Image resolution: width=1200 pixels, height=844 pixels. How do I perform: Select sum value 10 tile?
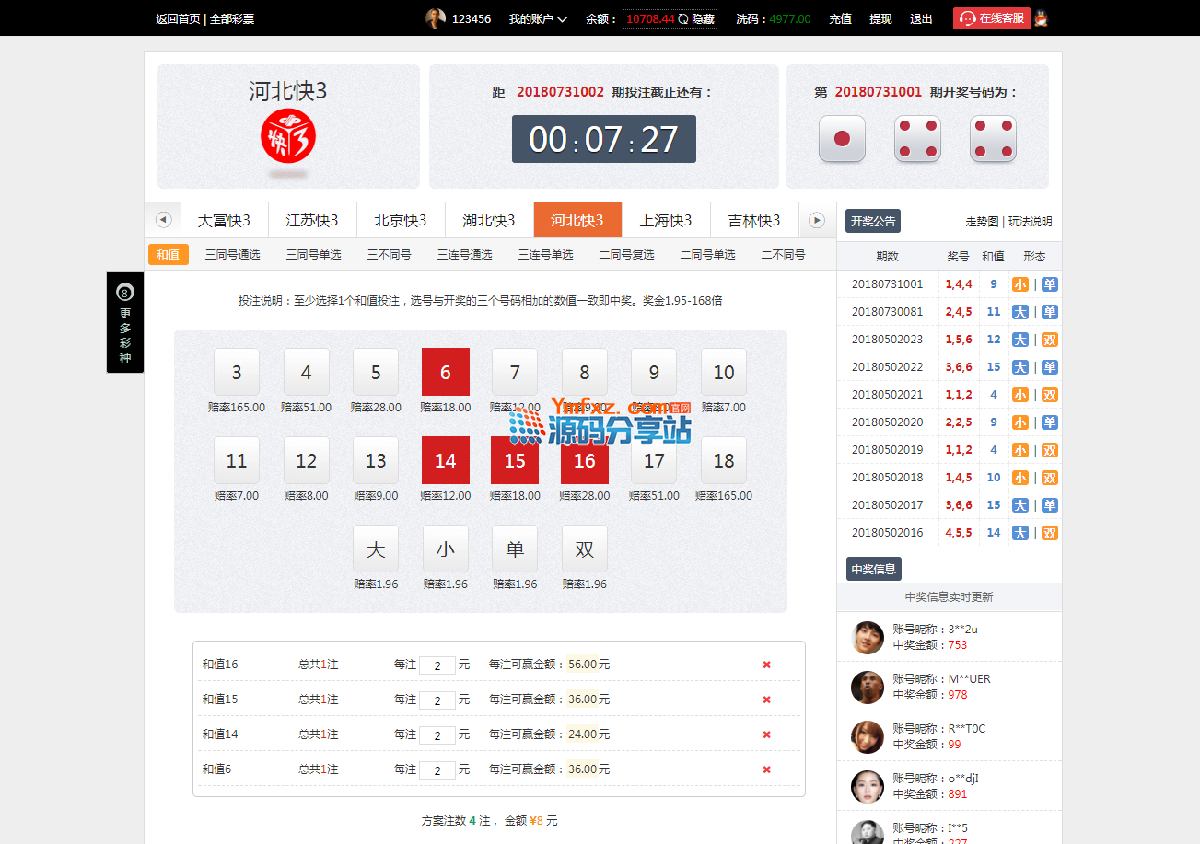(x=723, y=372)
